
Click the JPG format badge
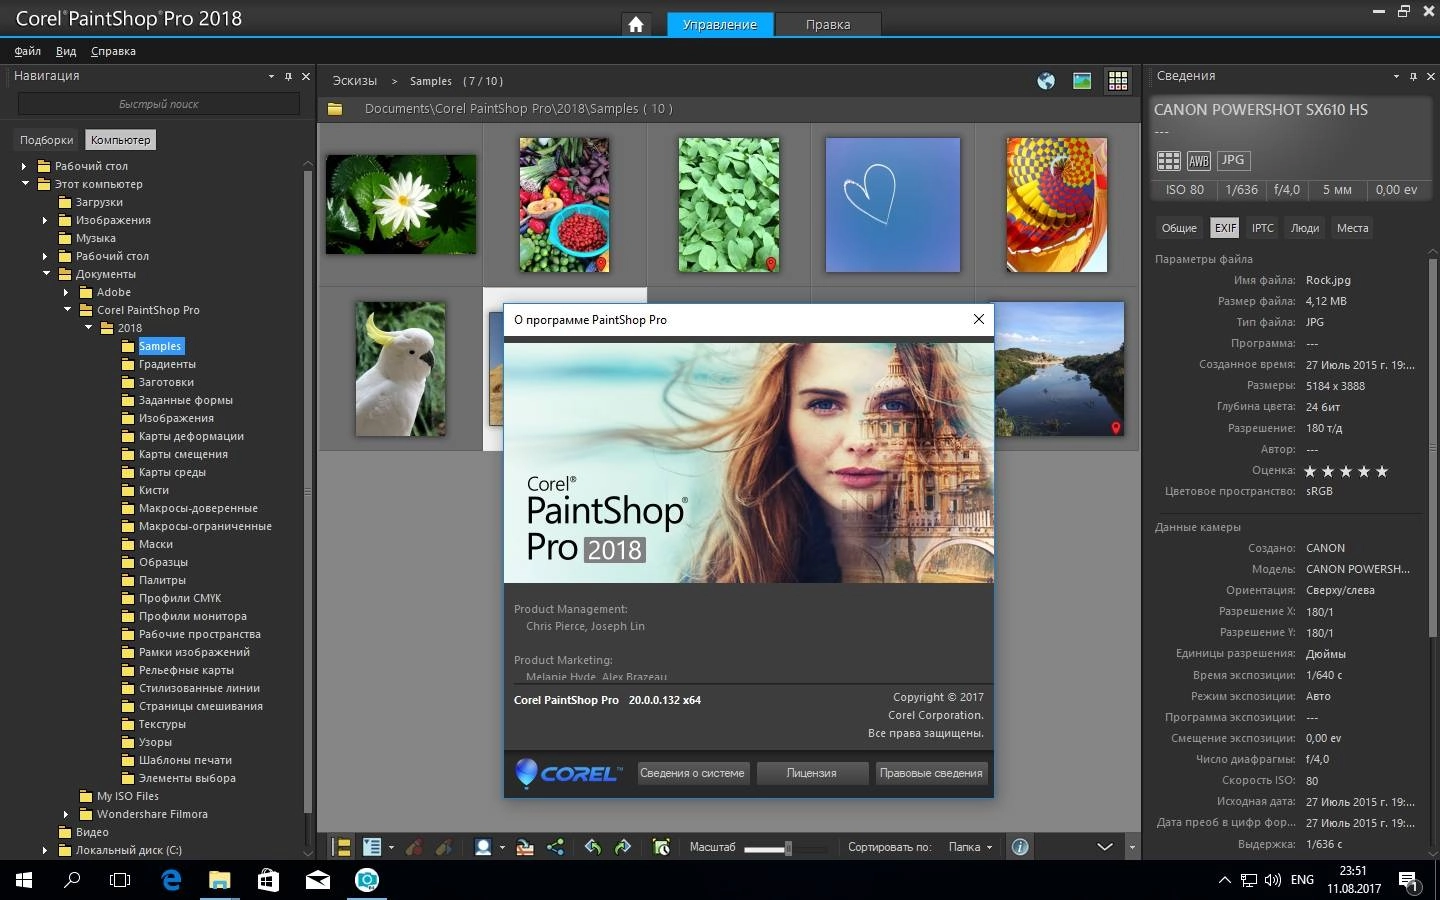click(1233, 160)
